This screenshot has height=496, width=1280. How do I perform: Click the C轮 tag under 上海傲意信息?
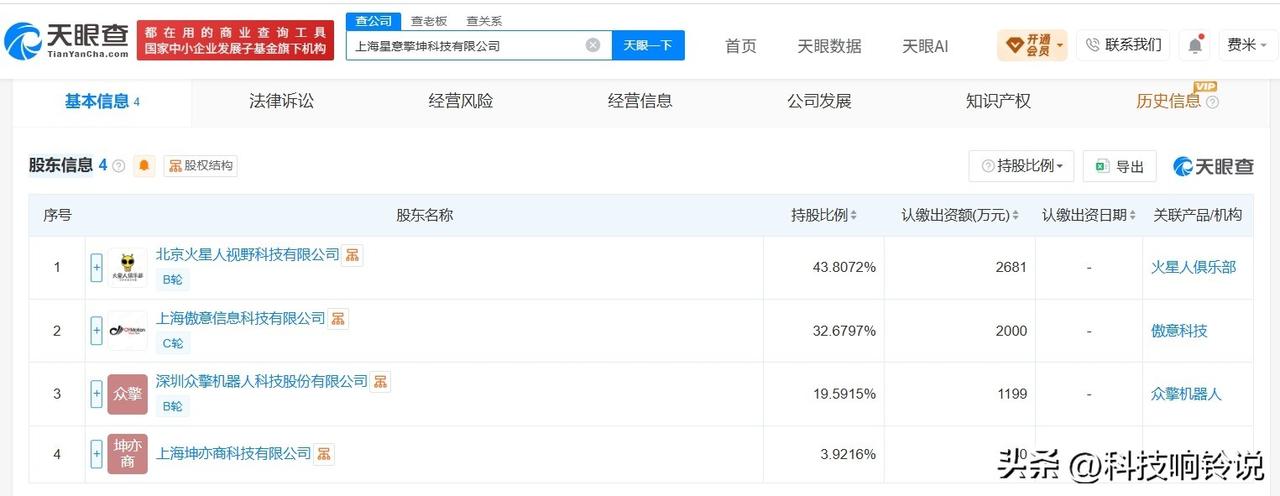pos(173,343)
